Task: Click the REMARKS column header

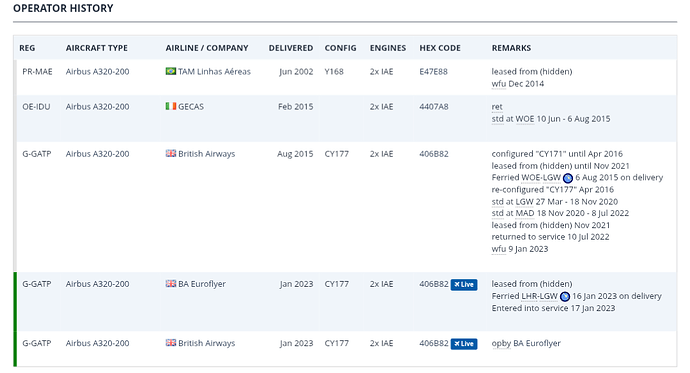Action: pyautogui.click(x=511, y=48)
